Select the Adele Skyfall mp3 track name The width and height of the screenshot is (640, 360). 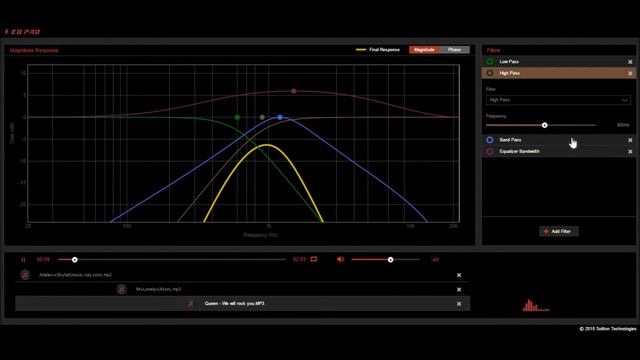(75, 275)
